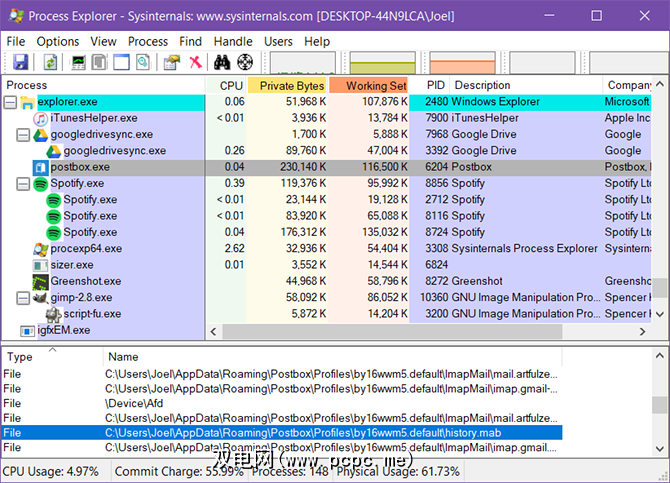The width and height of the screenshot is (670, 483).
Task: Select the history.mab file handle row
Action: coord(282,433)
